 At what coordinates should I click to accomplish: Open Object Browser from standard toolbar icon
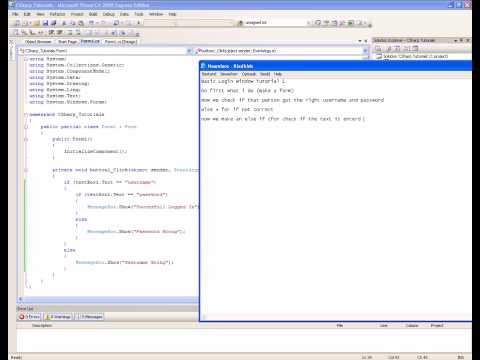pos(334,23)
